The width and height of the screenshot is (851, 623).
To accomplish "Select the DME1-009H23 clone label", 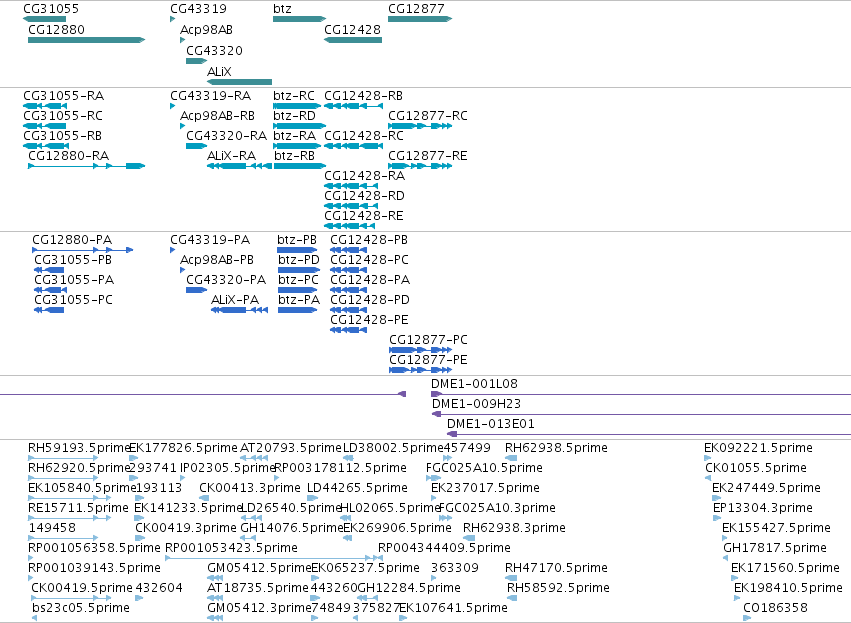I will pyautogui.click(x=477, y=404).
